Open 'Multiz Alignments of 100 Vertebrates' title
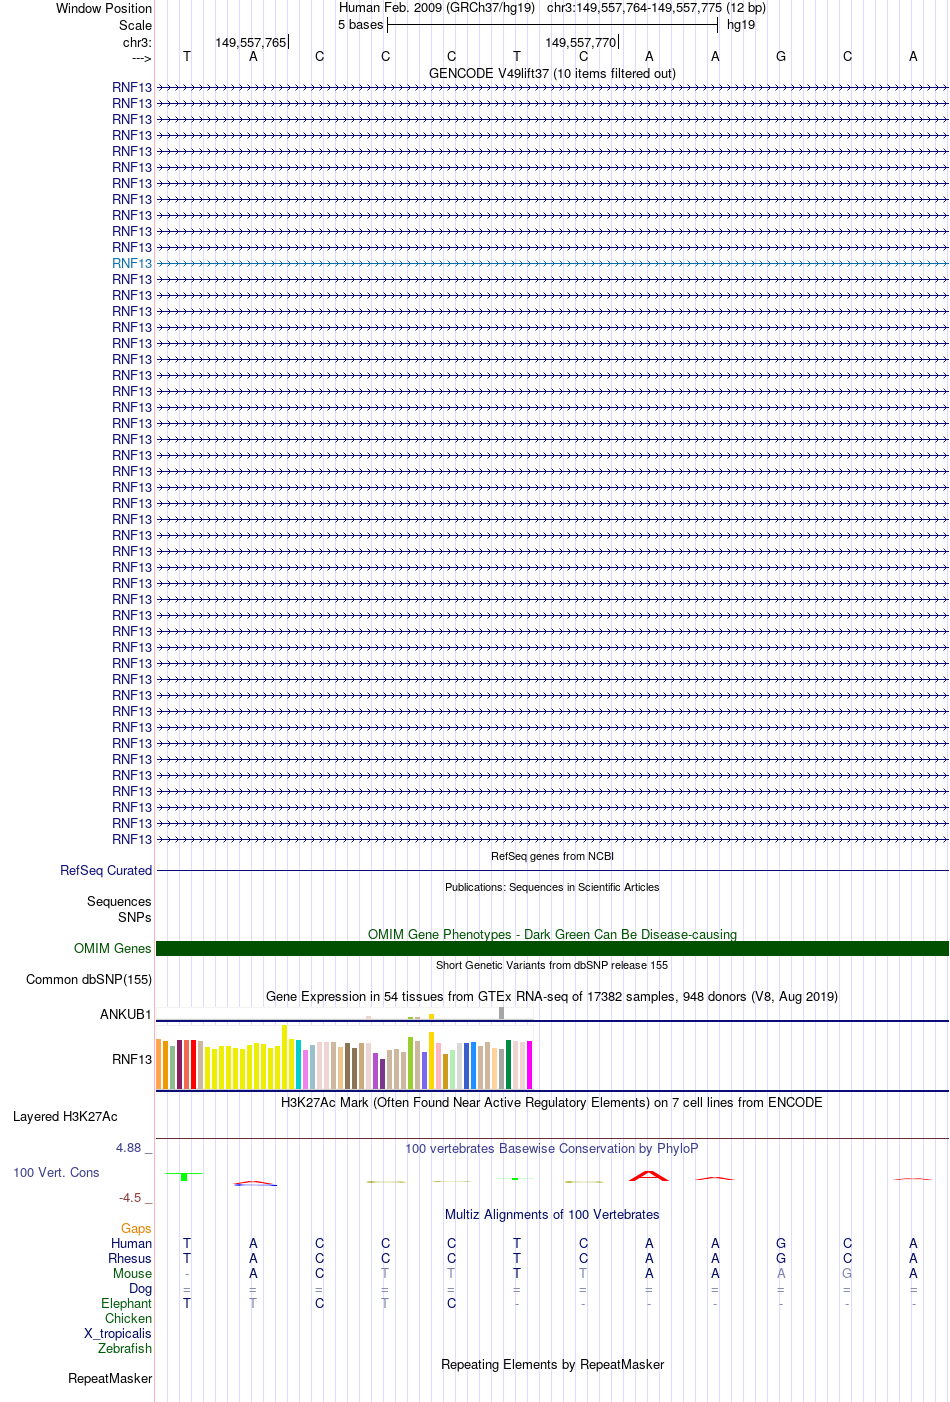 point(552,1214)
